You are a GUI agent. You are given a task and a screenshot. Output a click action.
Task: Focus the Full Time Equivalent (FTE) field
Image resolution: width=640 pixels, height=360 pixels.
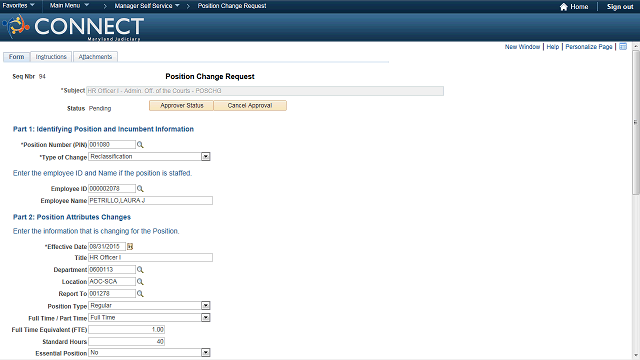click(127, 329)
